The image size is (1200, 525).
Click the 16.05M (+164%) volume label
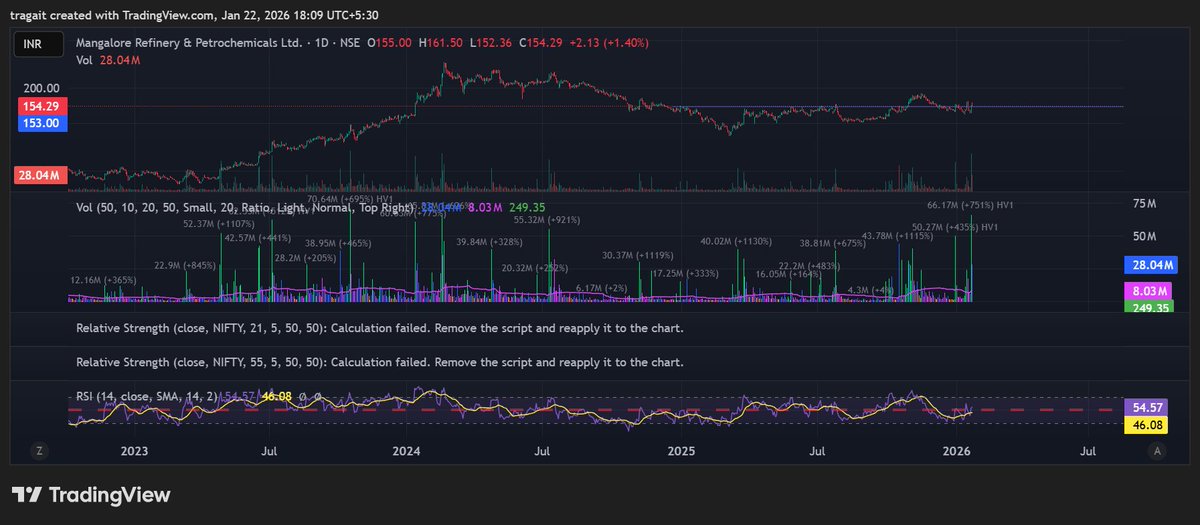[788, 274]
